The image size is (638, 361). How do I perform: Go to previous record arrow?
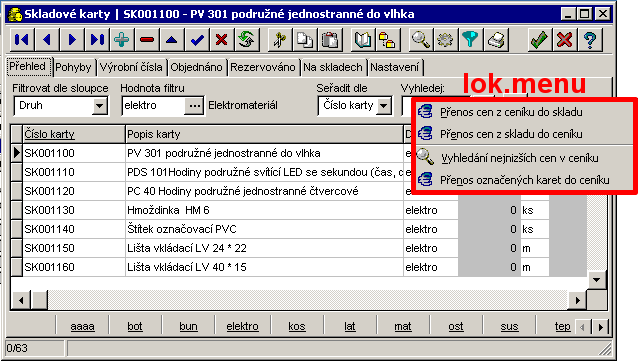pyautogui.click(x=47, y=40)
